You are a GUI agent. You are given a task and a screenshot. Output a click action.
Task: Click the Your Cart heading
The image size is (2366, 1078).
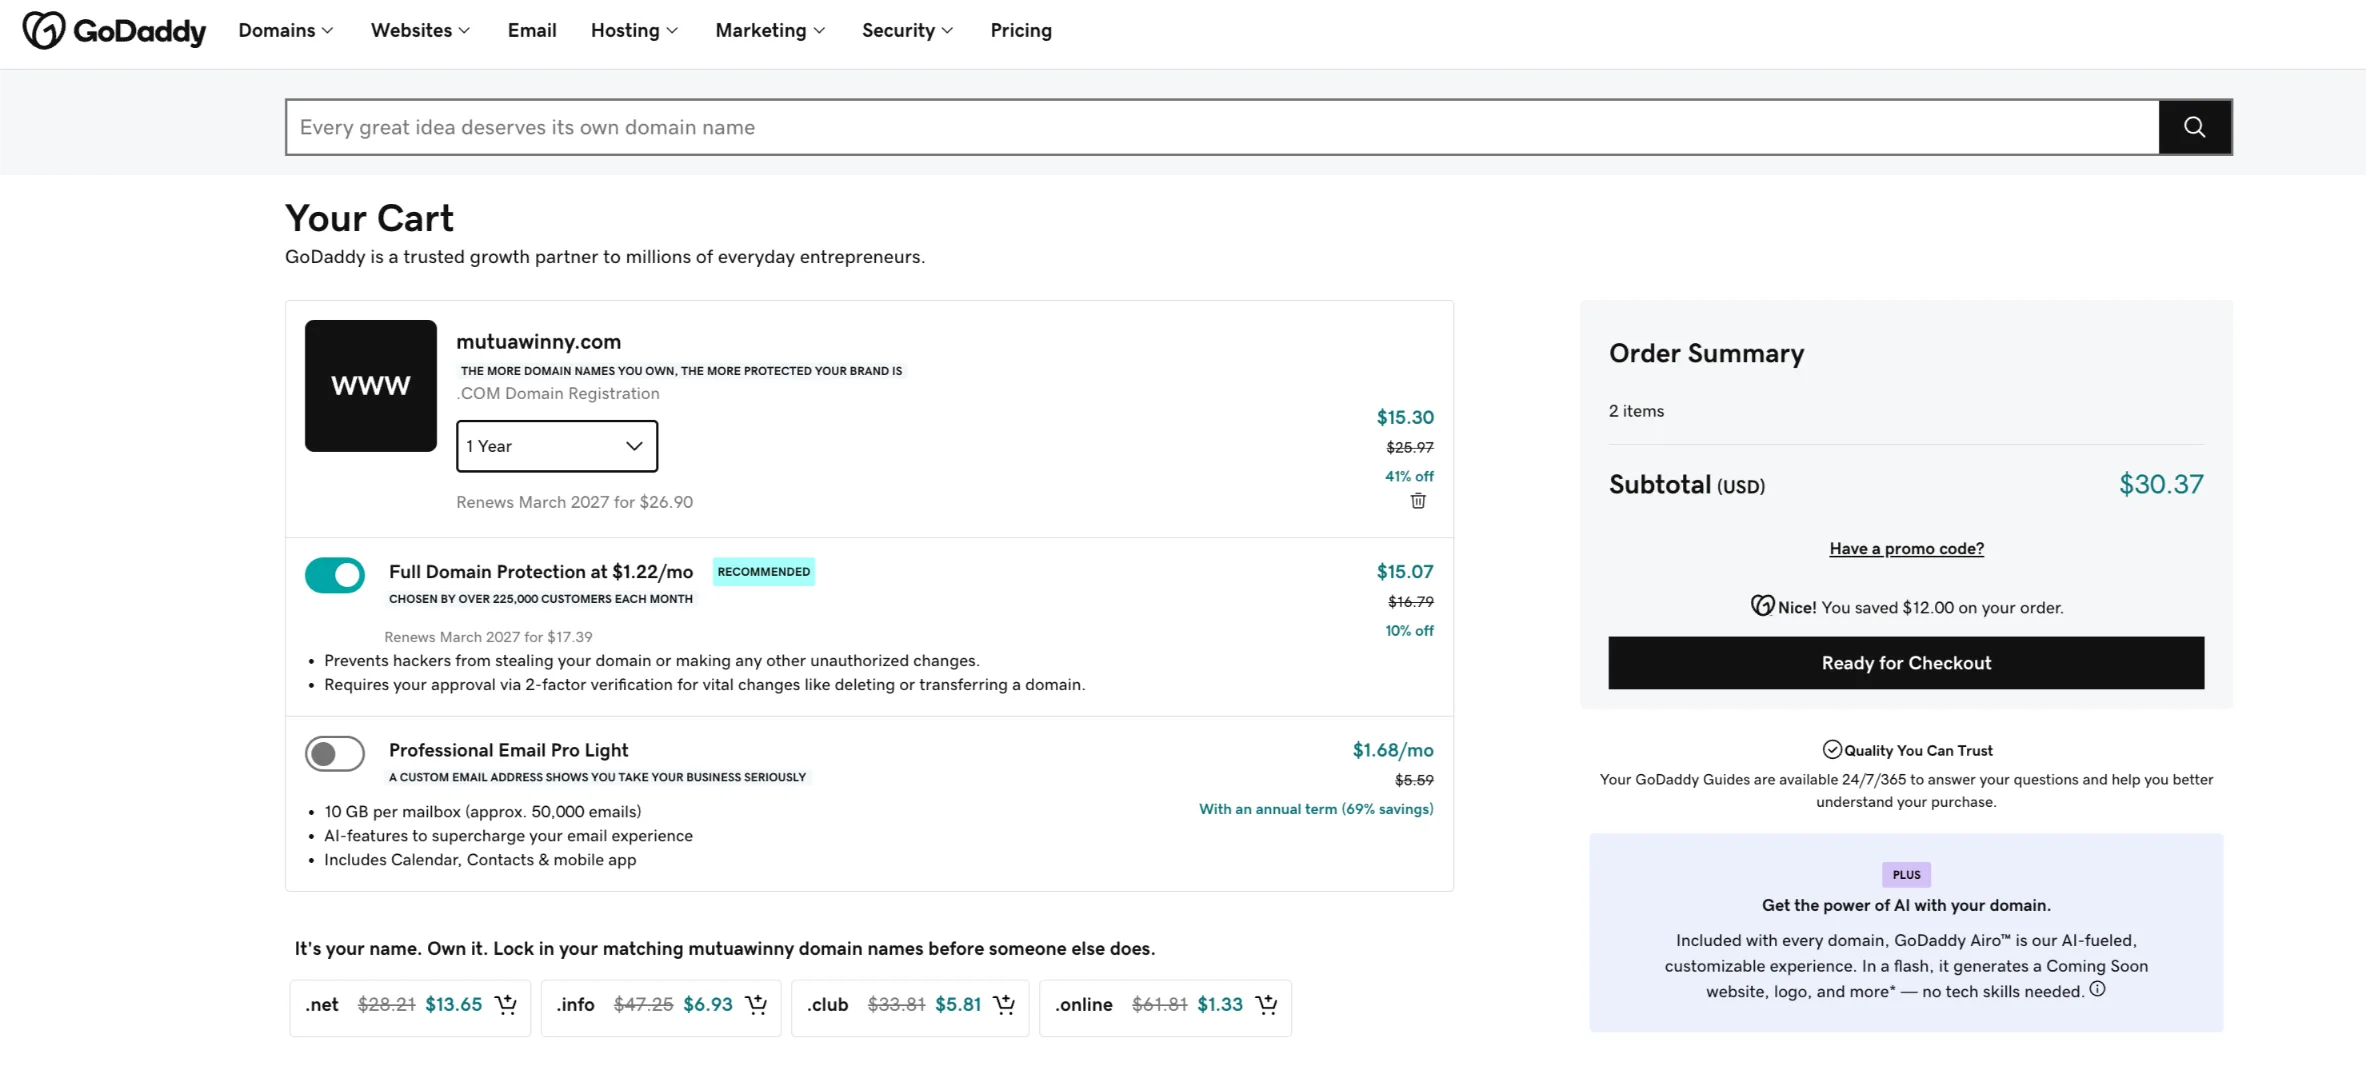369,218
